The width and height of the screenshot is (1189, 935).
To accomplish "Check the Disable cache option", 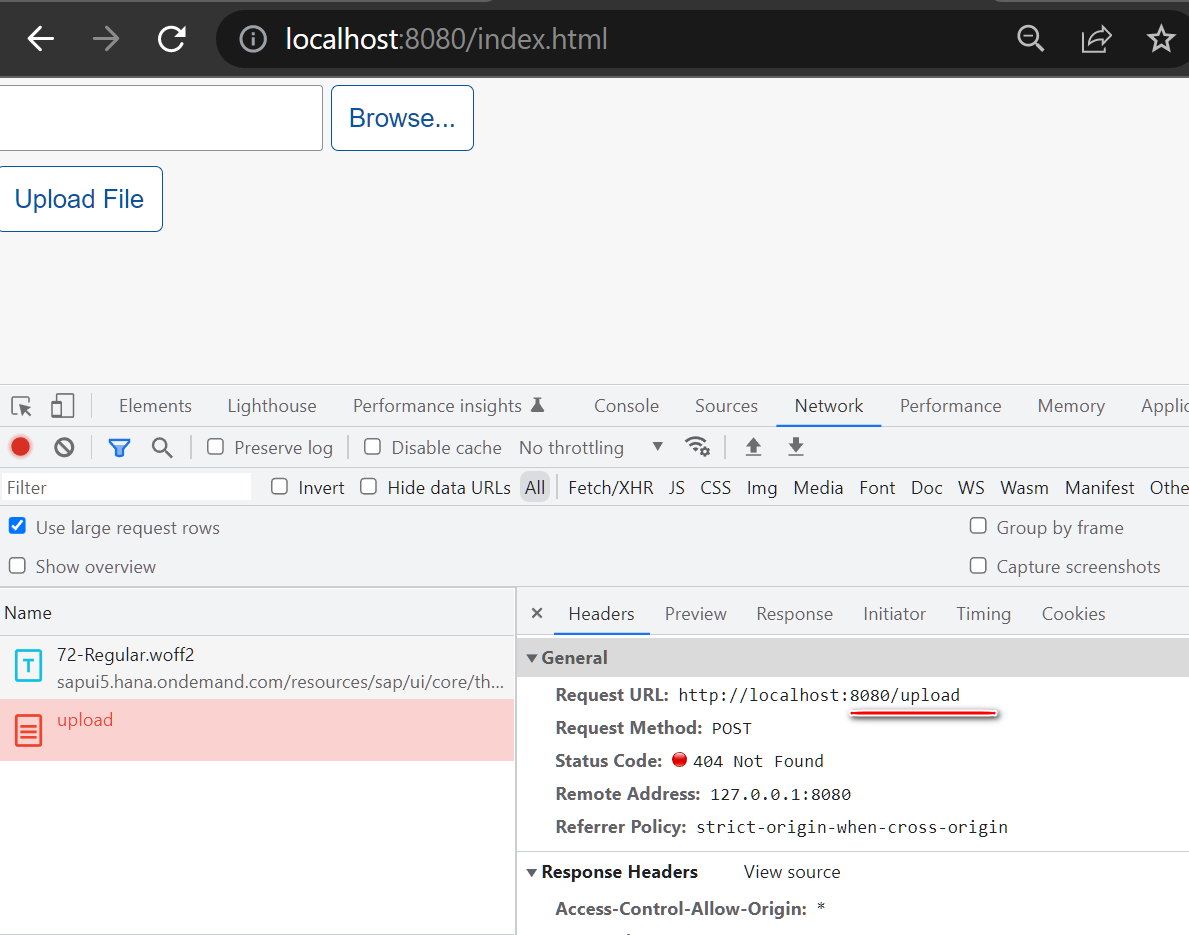I will (x=372, y=447).
